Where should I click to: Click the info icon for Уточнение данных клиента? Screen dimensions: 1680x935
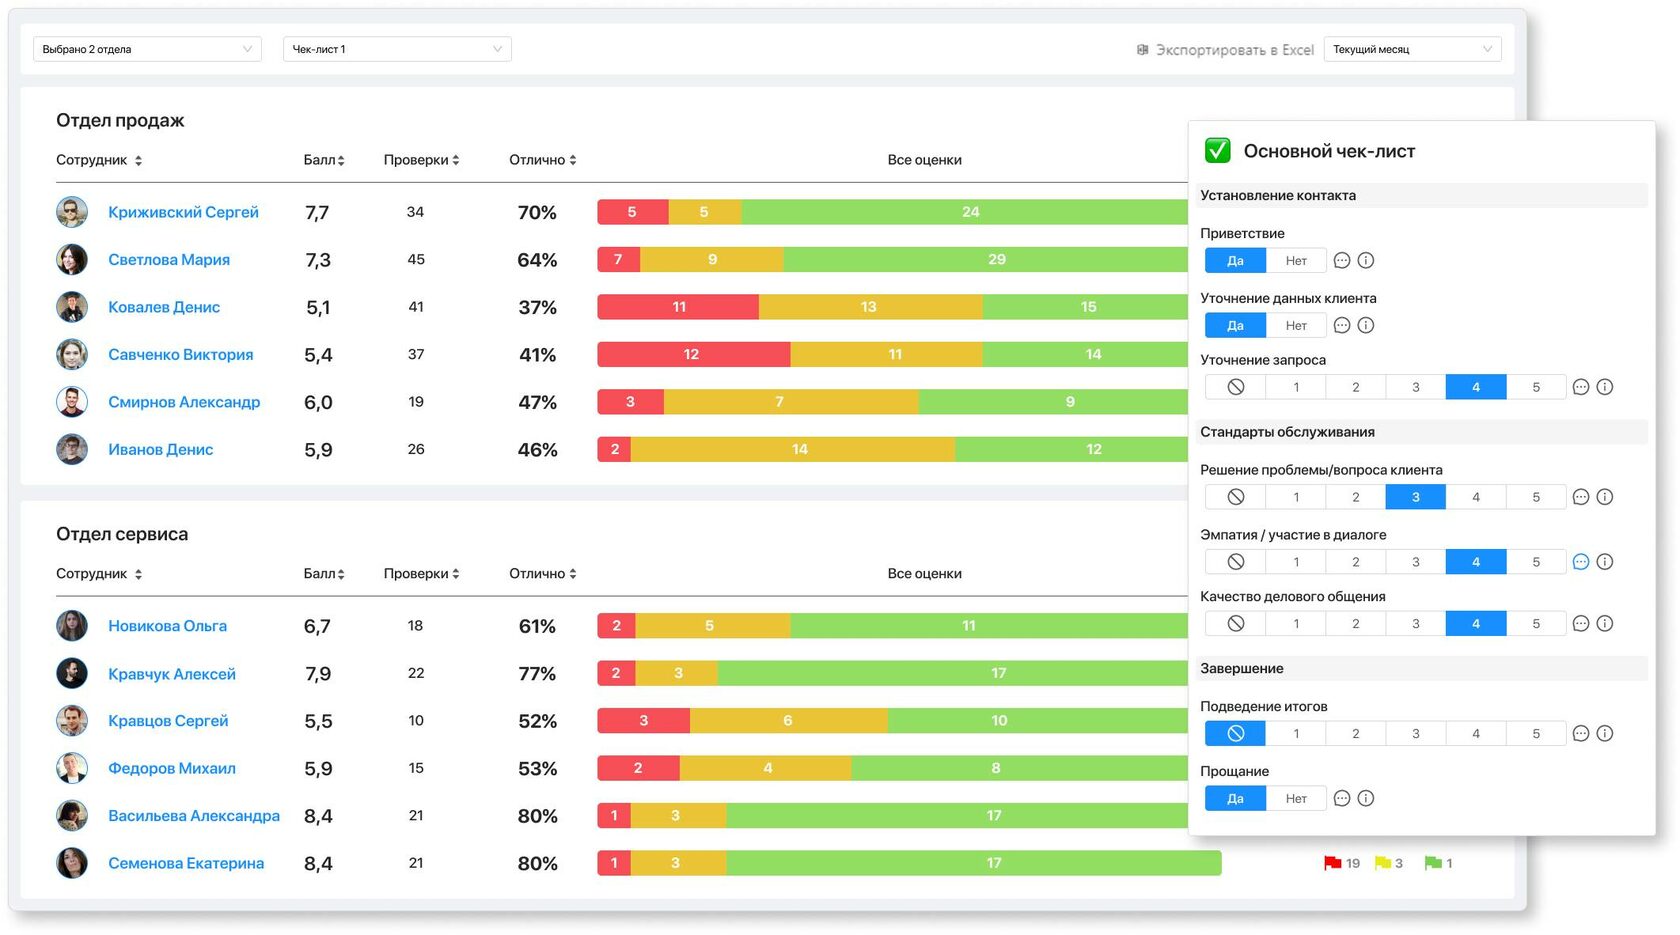point(1366,326)
